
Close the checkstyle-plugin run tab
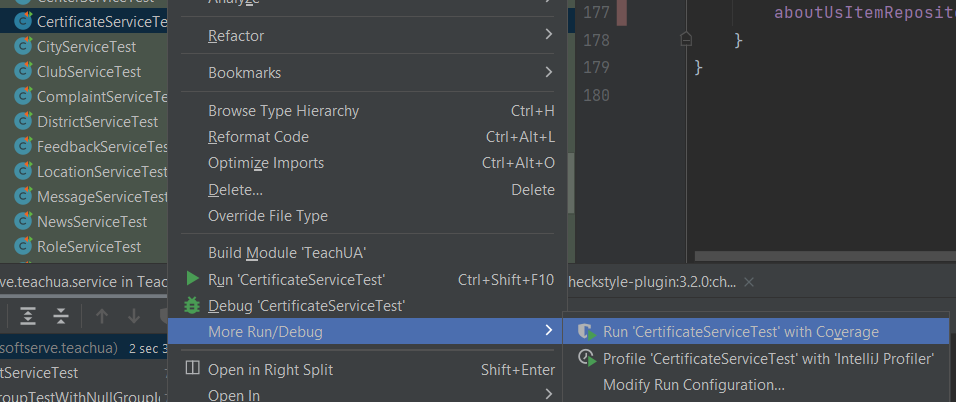point(749,282)
